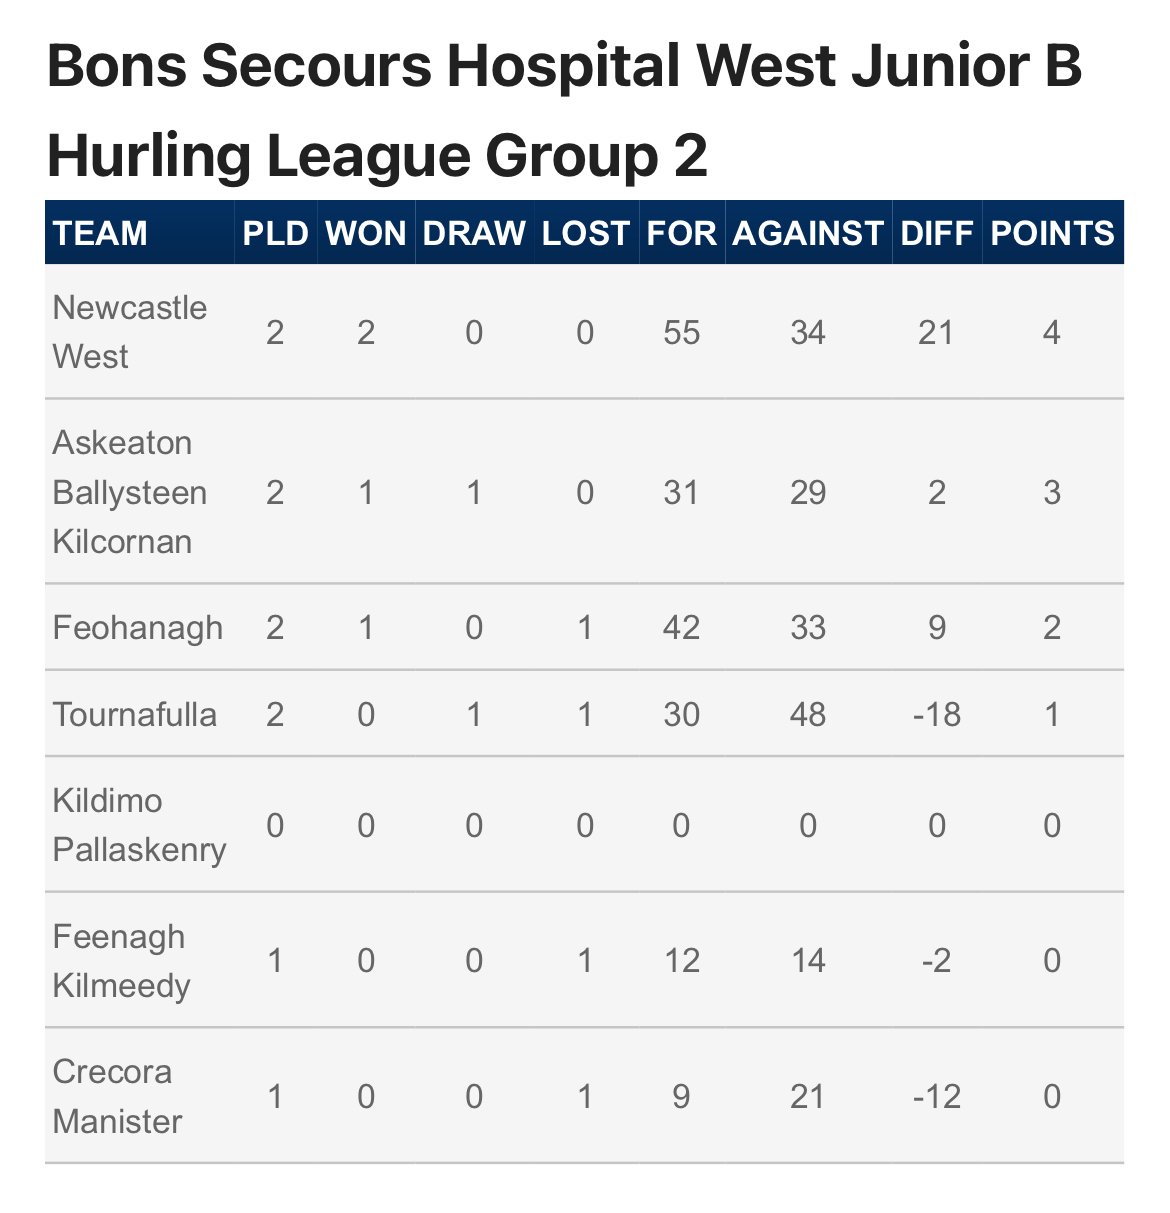Click the DRAW column header
This screenshot has height=1213, width=1170.
474,233
